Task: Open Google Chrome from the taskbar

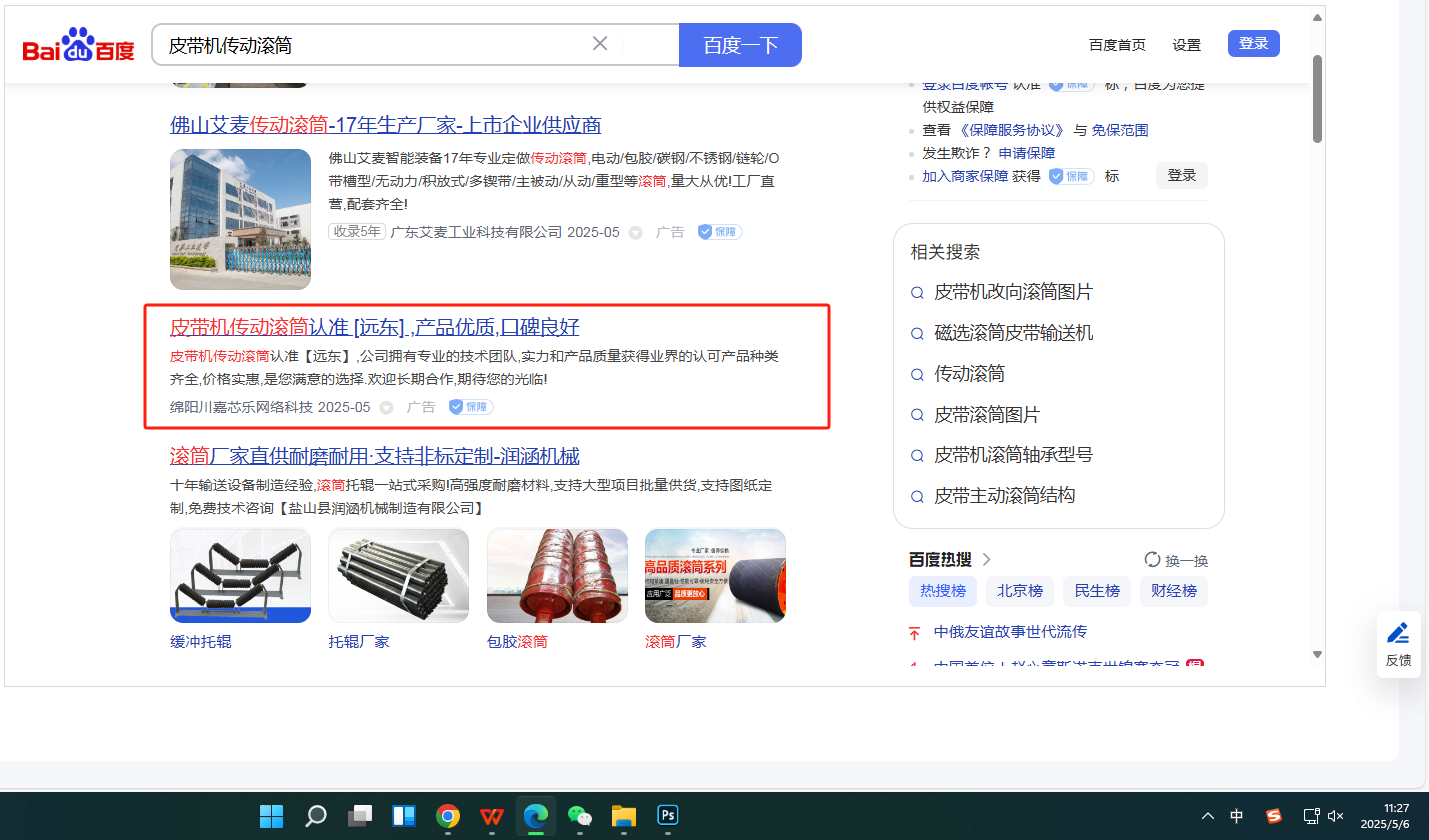Action: [x=447, y=816]
